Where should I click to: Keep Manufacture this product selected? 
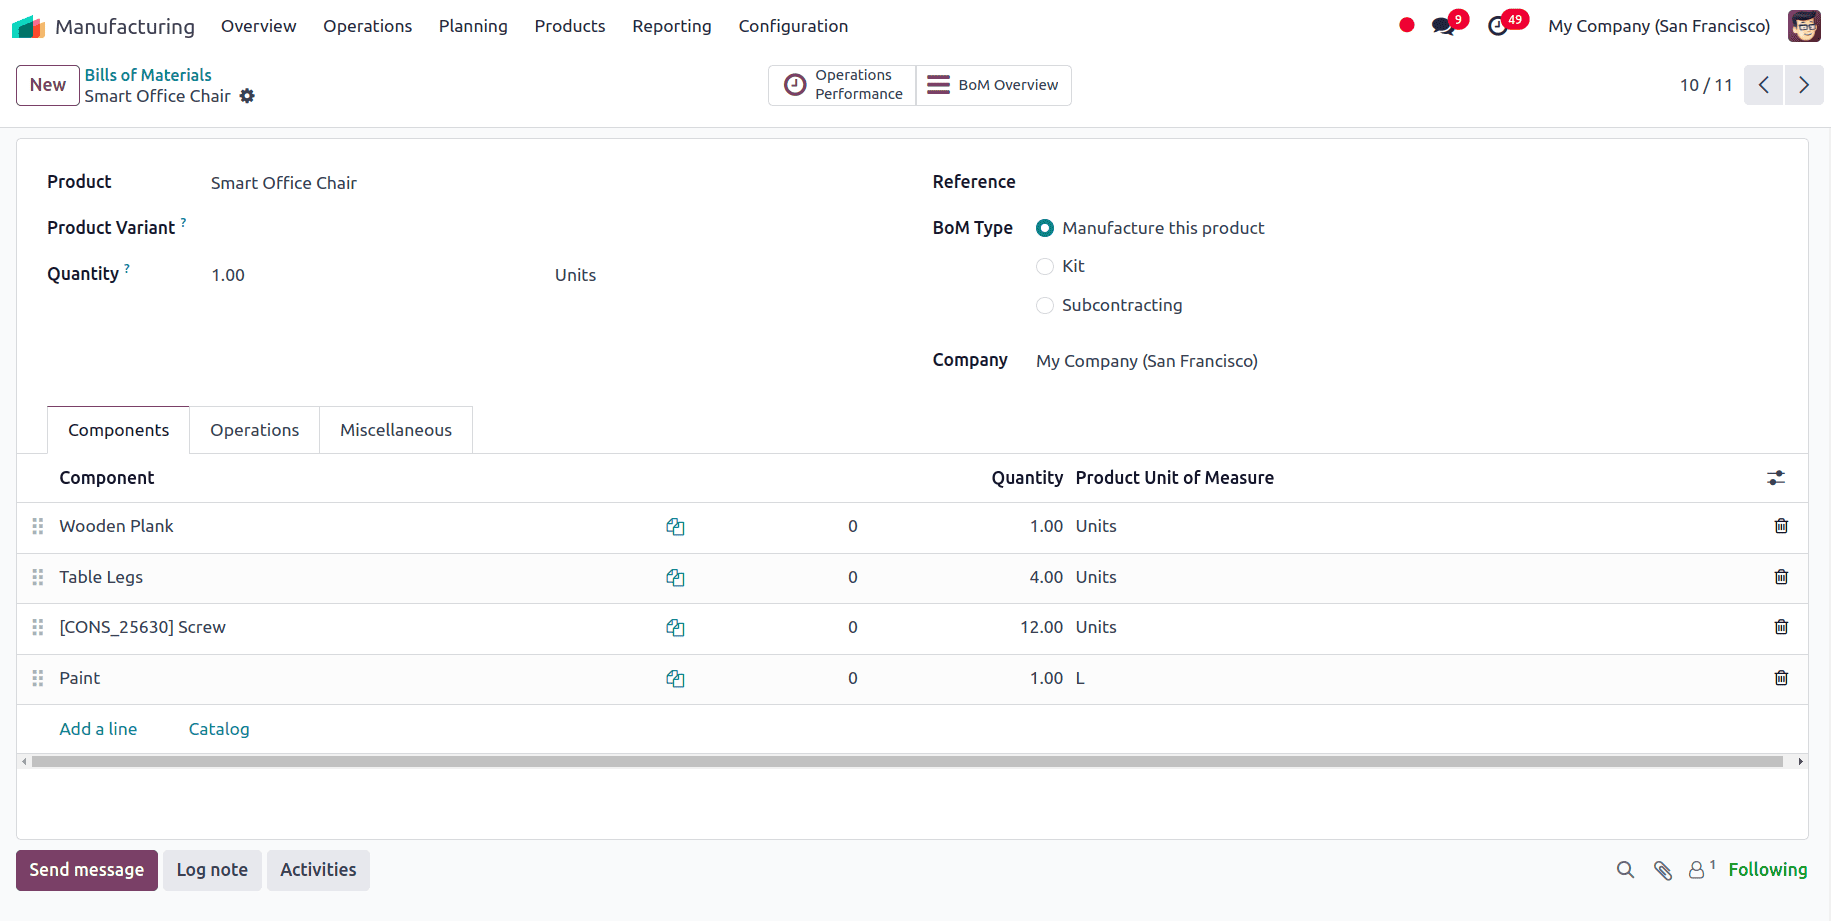(1044, 228)
